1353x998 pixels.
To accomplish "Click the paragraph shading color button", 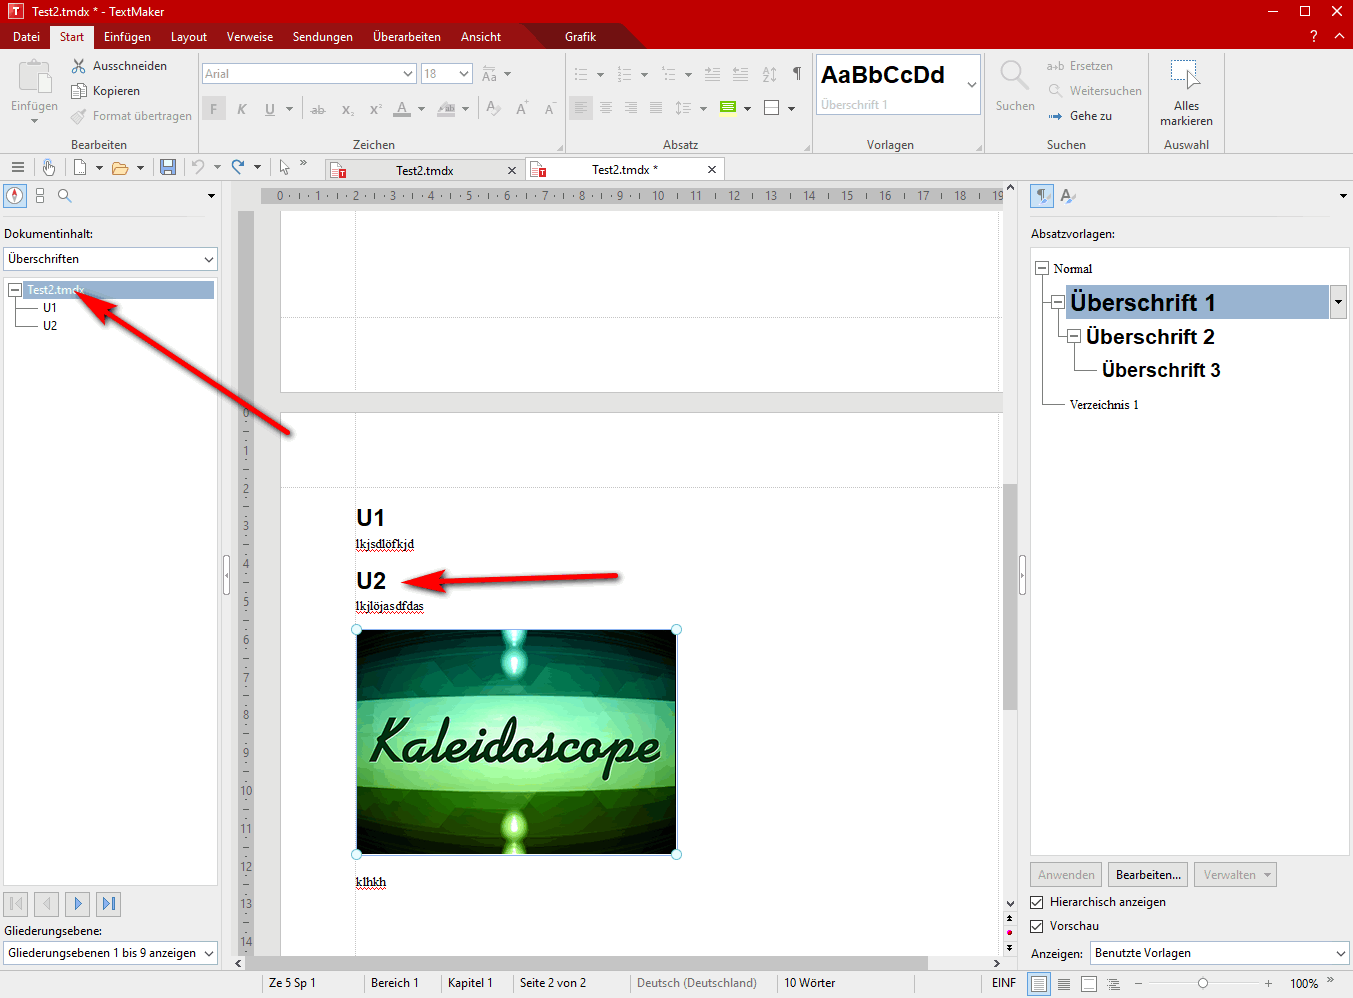I will (727, 108).
